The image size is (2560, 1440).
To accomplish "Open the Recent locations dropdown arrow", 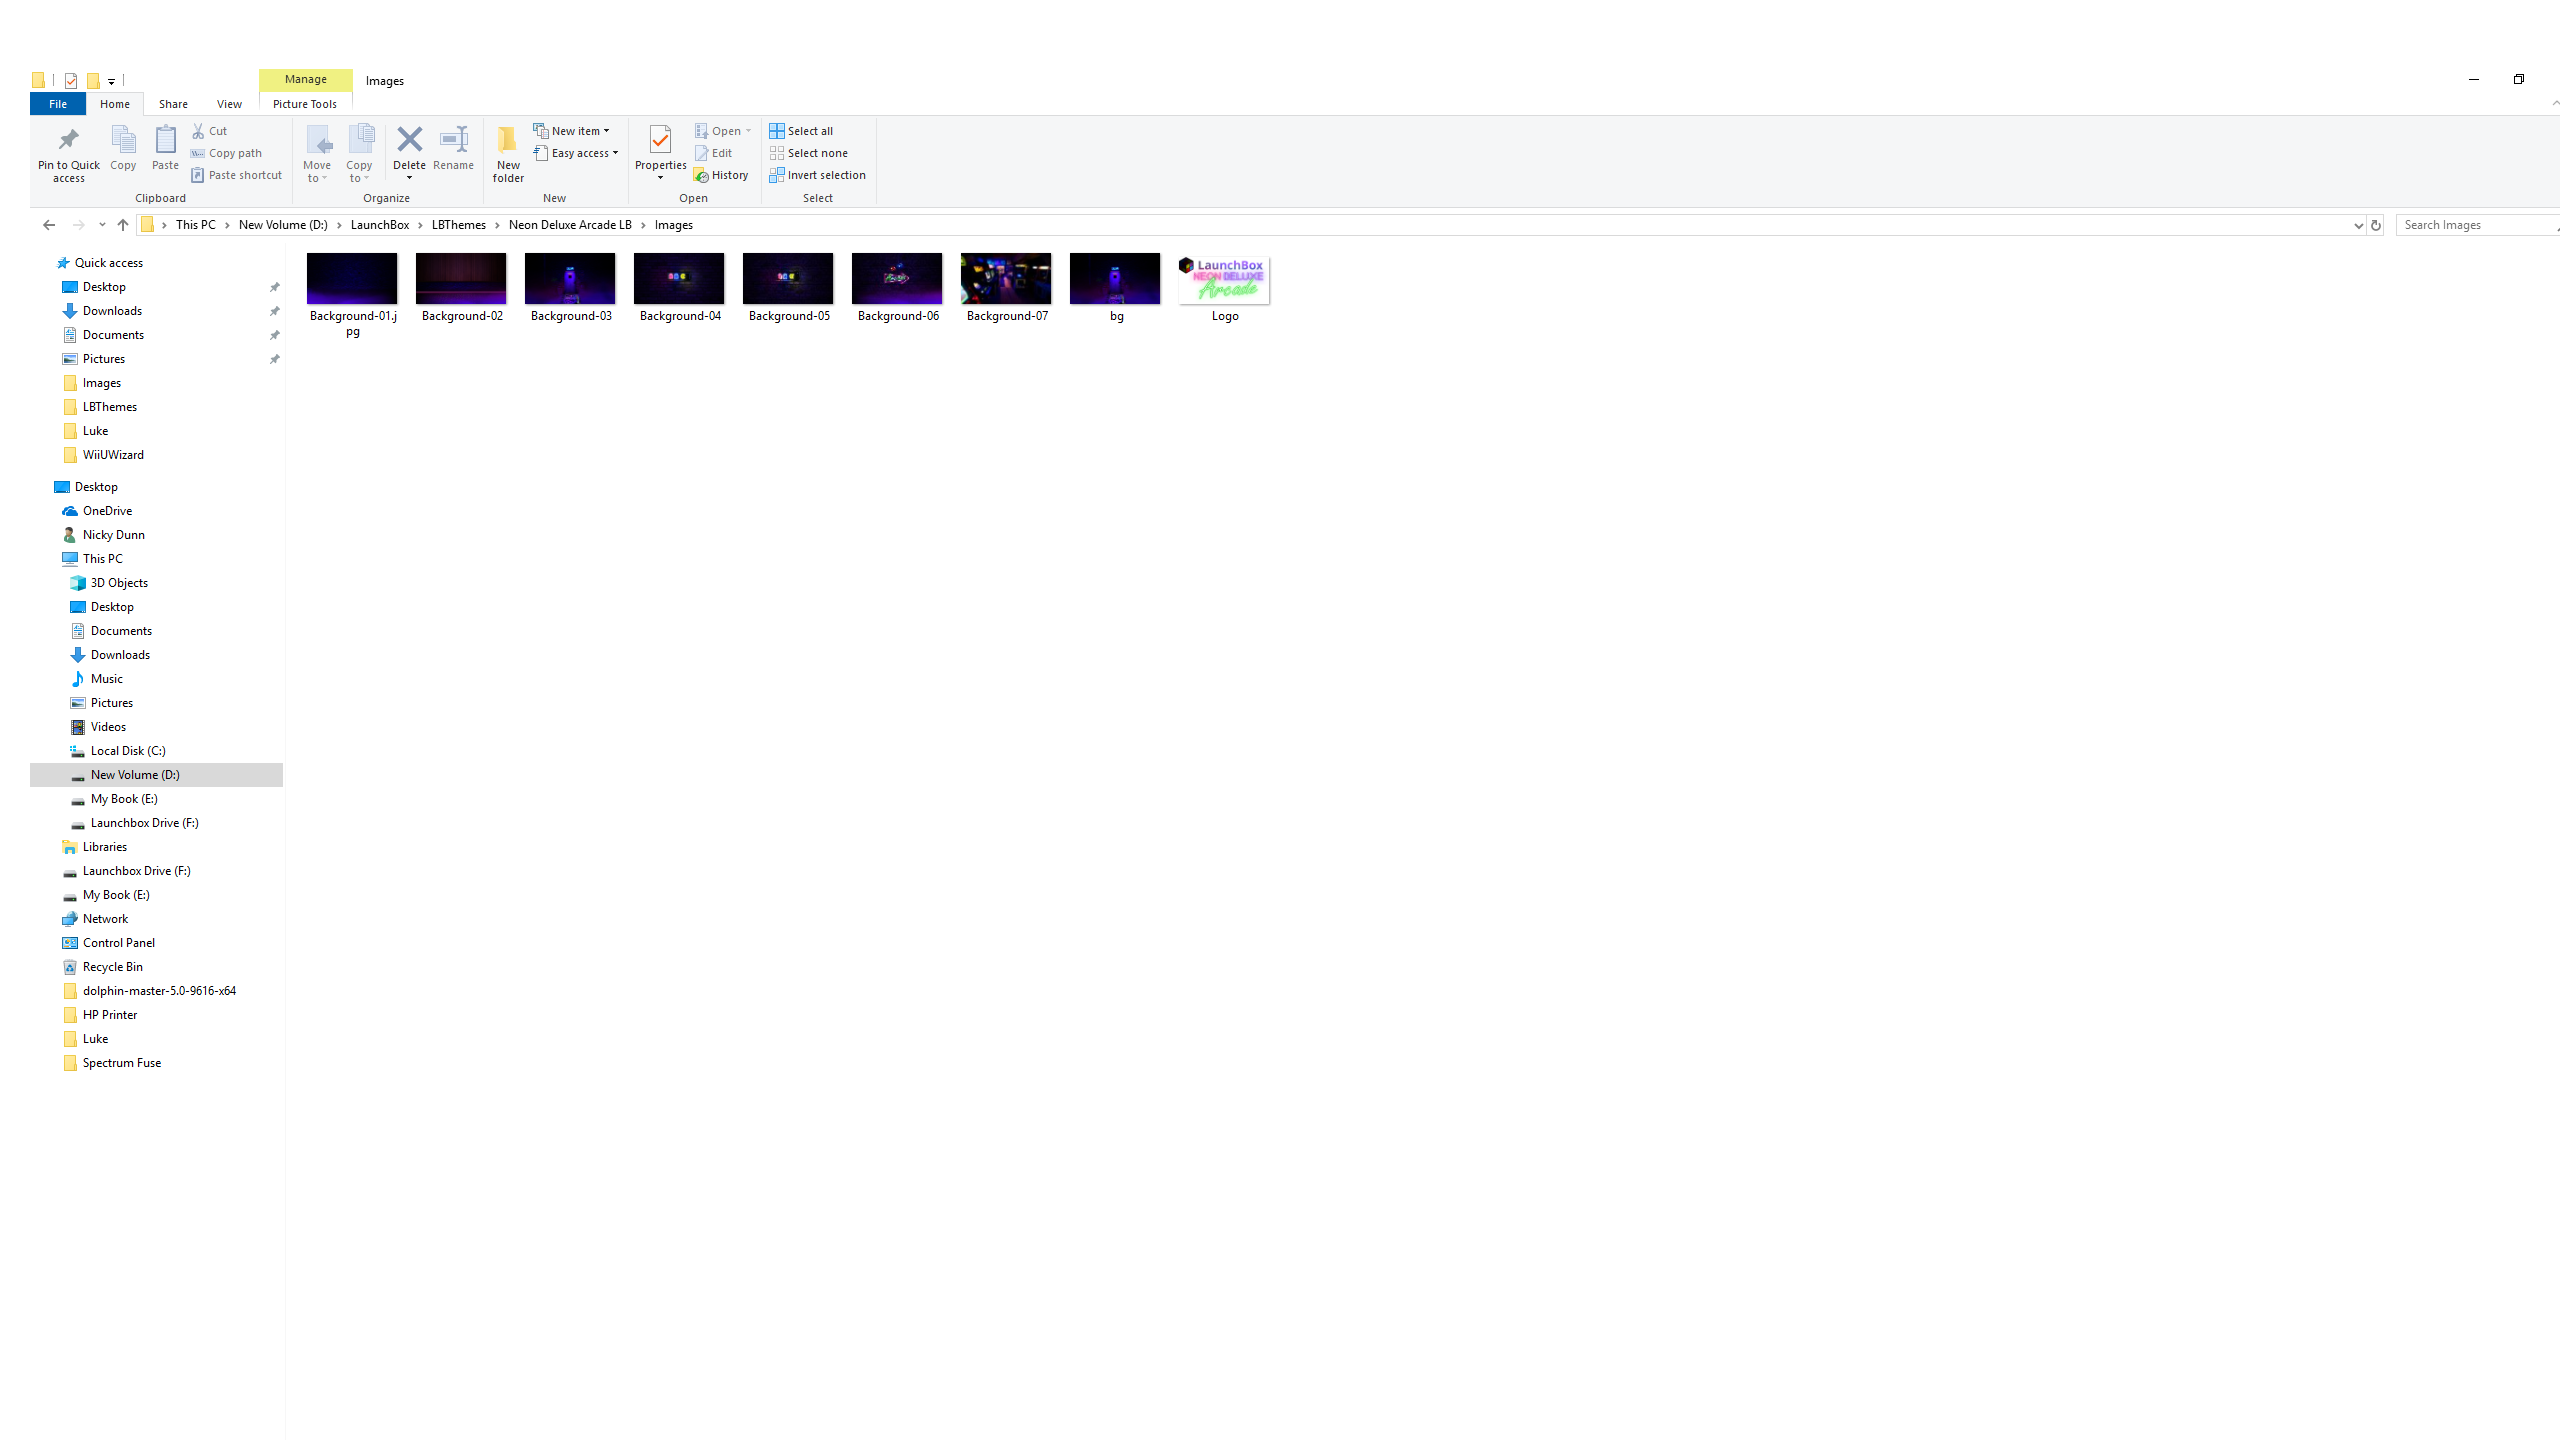I will [x=102, y=225].
